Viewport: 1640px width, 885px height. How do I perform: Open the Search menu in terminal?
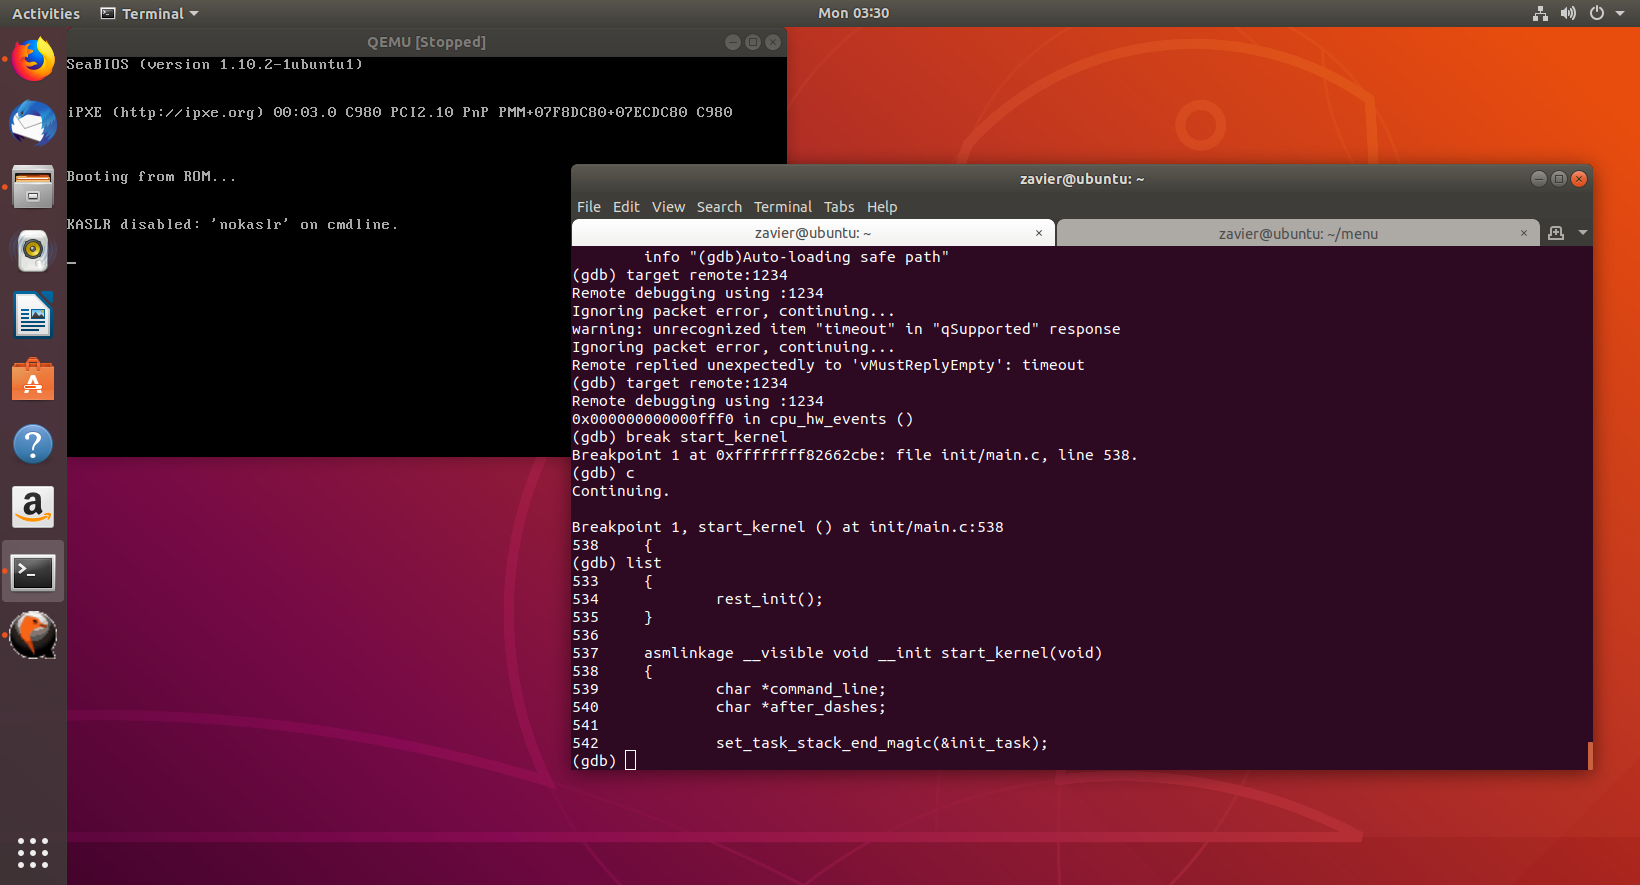(x=719, y=207)
